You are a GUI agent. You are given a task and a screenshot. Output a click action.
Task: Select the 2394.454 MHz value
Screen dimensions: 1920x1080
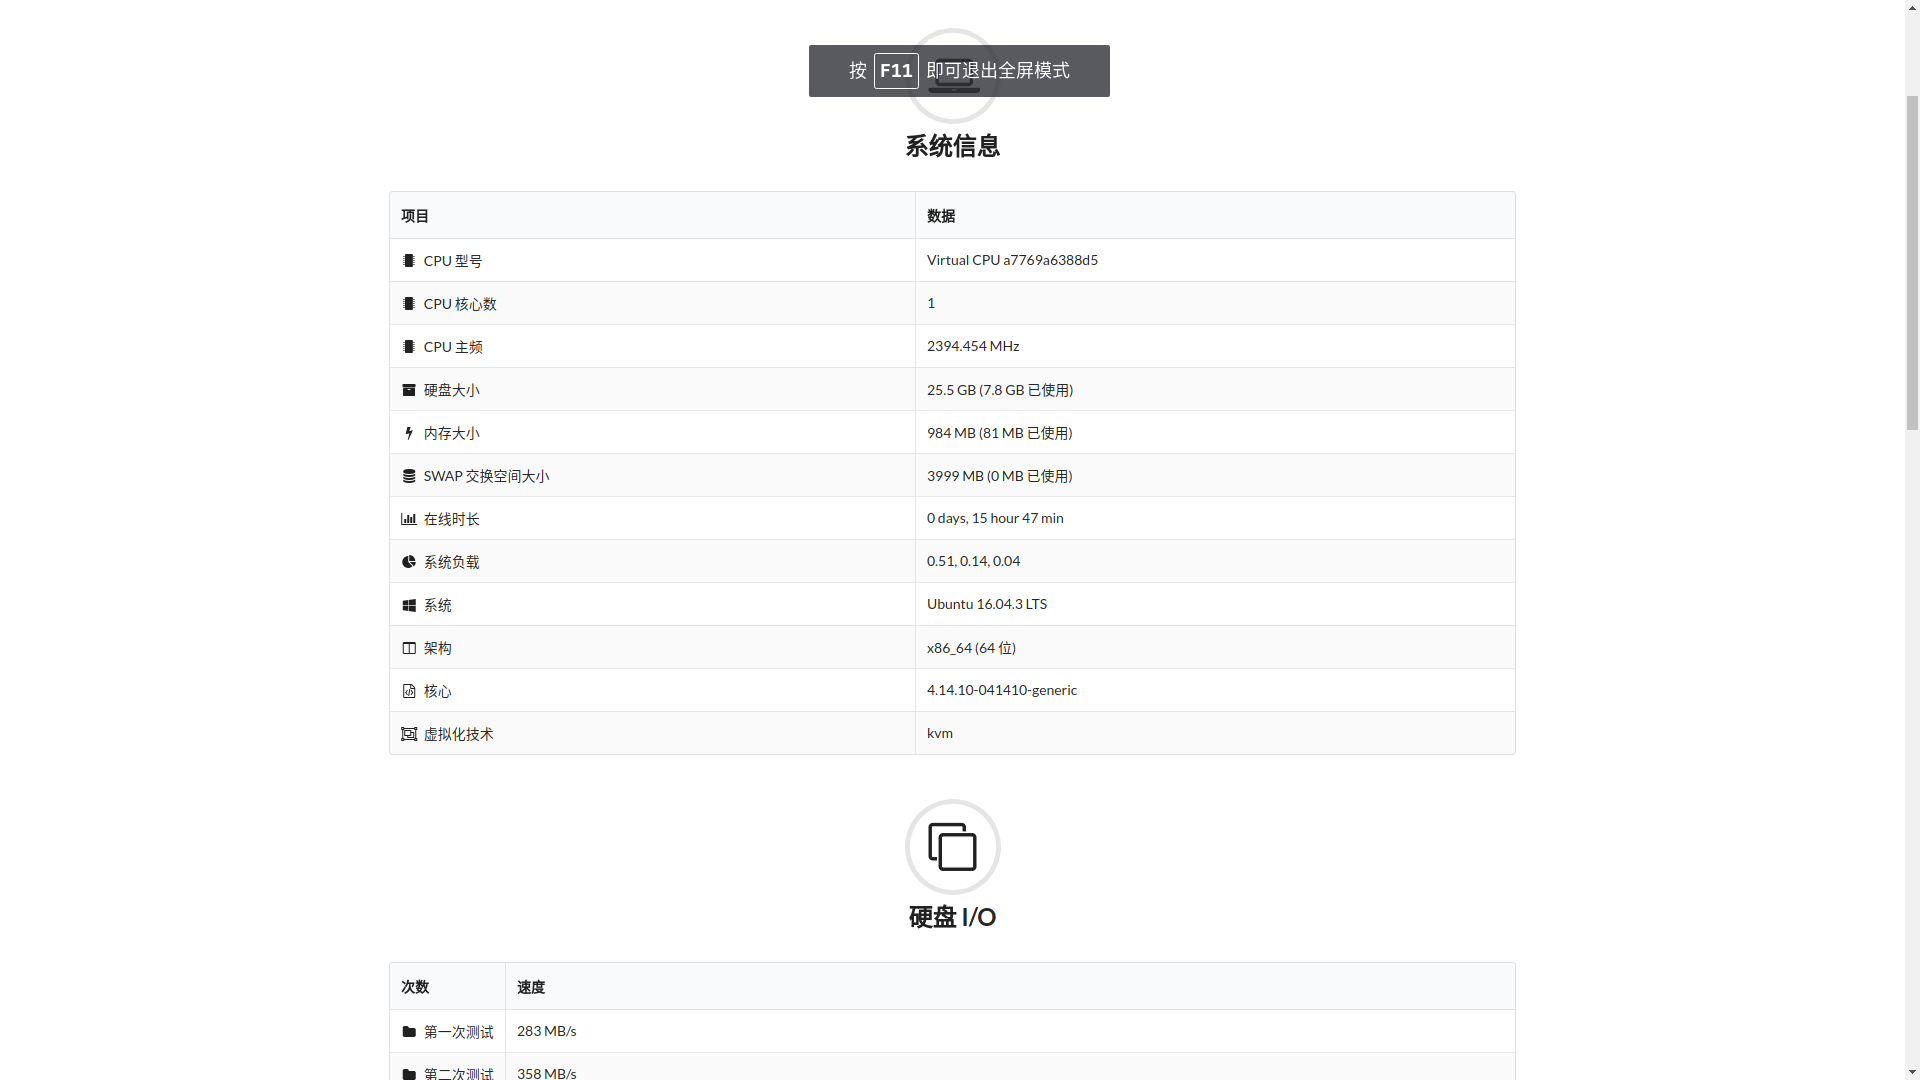pyautogui.click(x=973, y=346)
